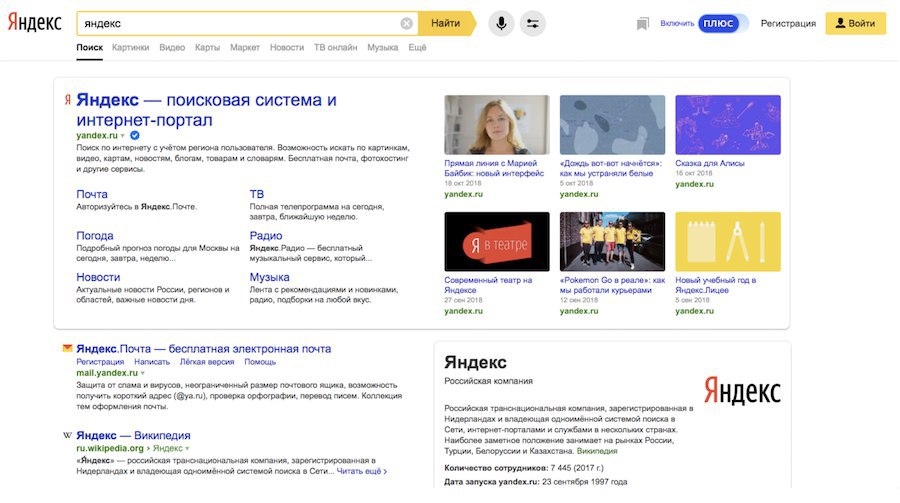The height and width of the screenshot is (503, 900).
Task: Open the Я в театре thumbnail
Action: 497,242
